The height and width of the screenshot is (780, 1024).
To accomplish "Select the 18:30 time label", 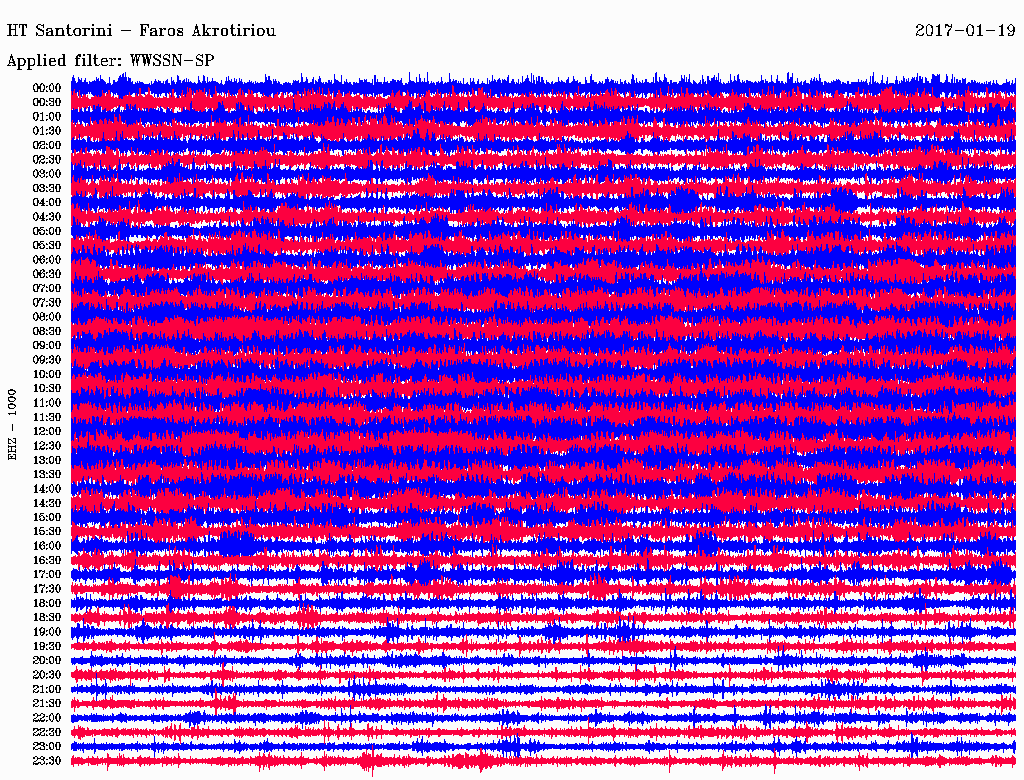I will (x=47, y=618).
